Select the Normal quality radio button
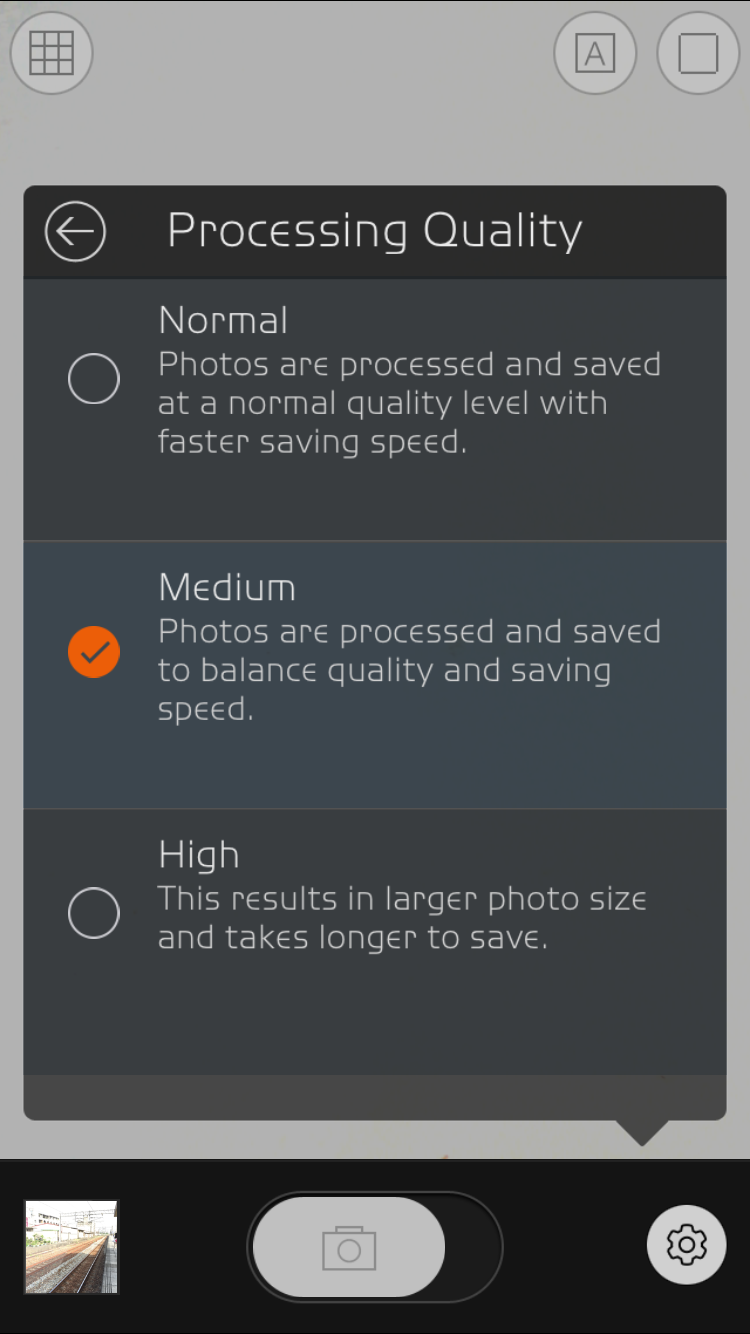Screen dimensions: 750x1334 point(94,379)
